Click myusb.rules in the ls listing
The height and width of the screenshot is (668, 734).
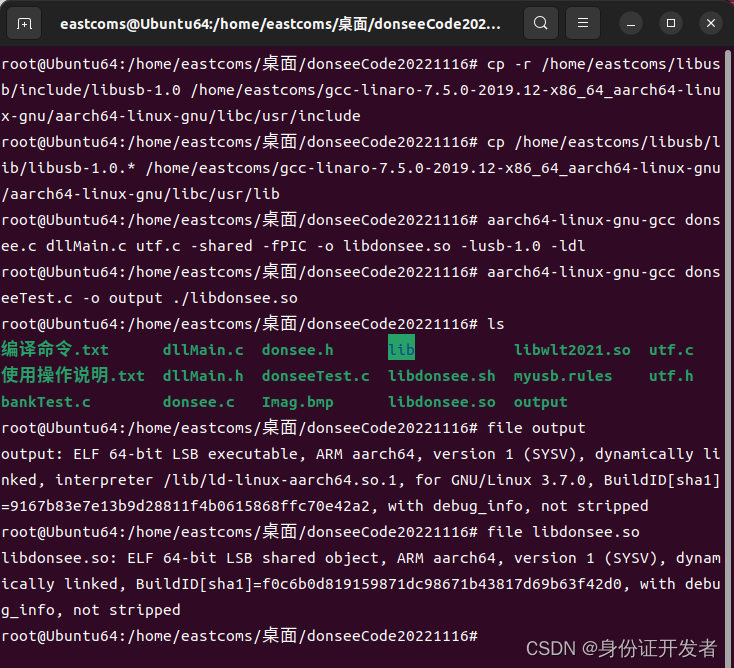point(563,376)
